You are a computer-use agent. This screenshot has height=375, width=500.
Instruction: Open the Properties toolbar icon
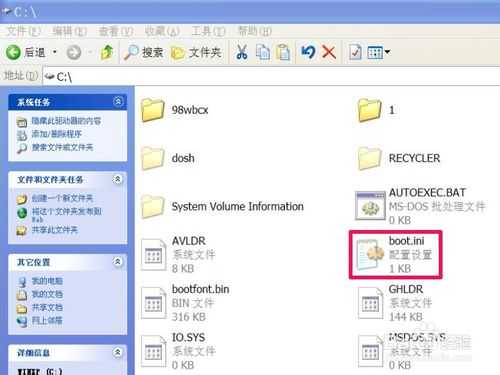coord(355,52)
